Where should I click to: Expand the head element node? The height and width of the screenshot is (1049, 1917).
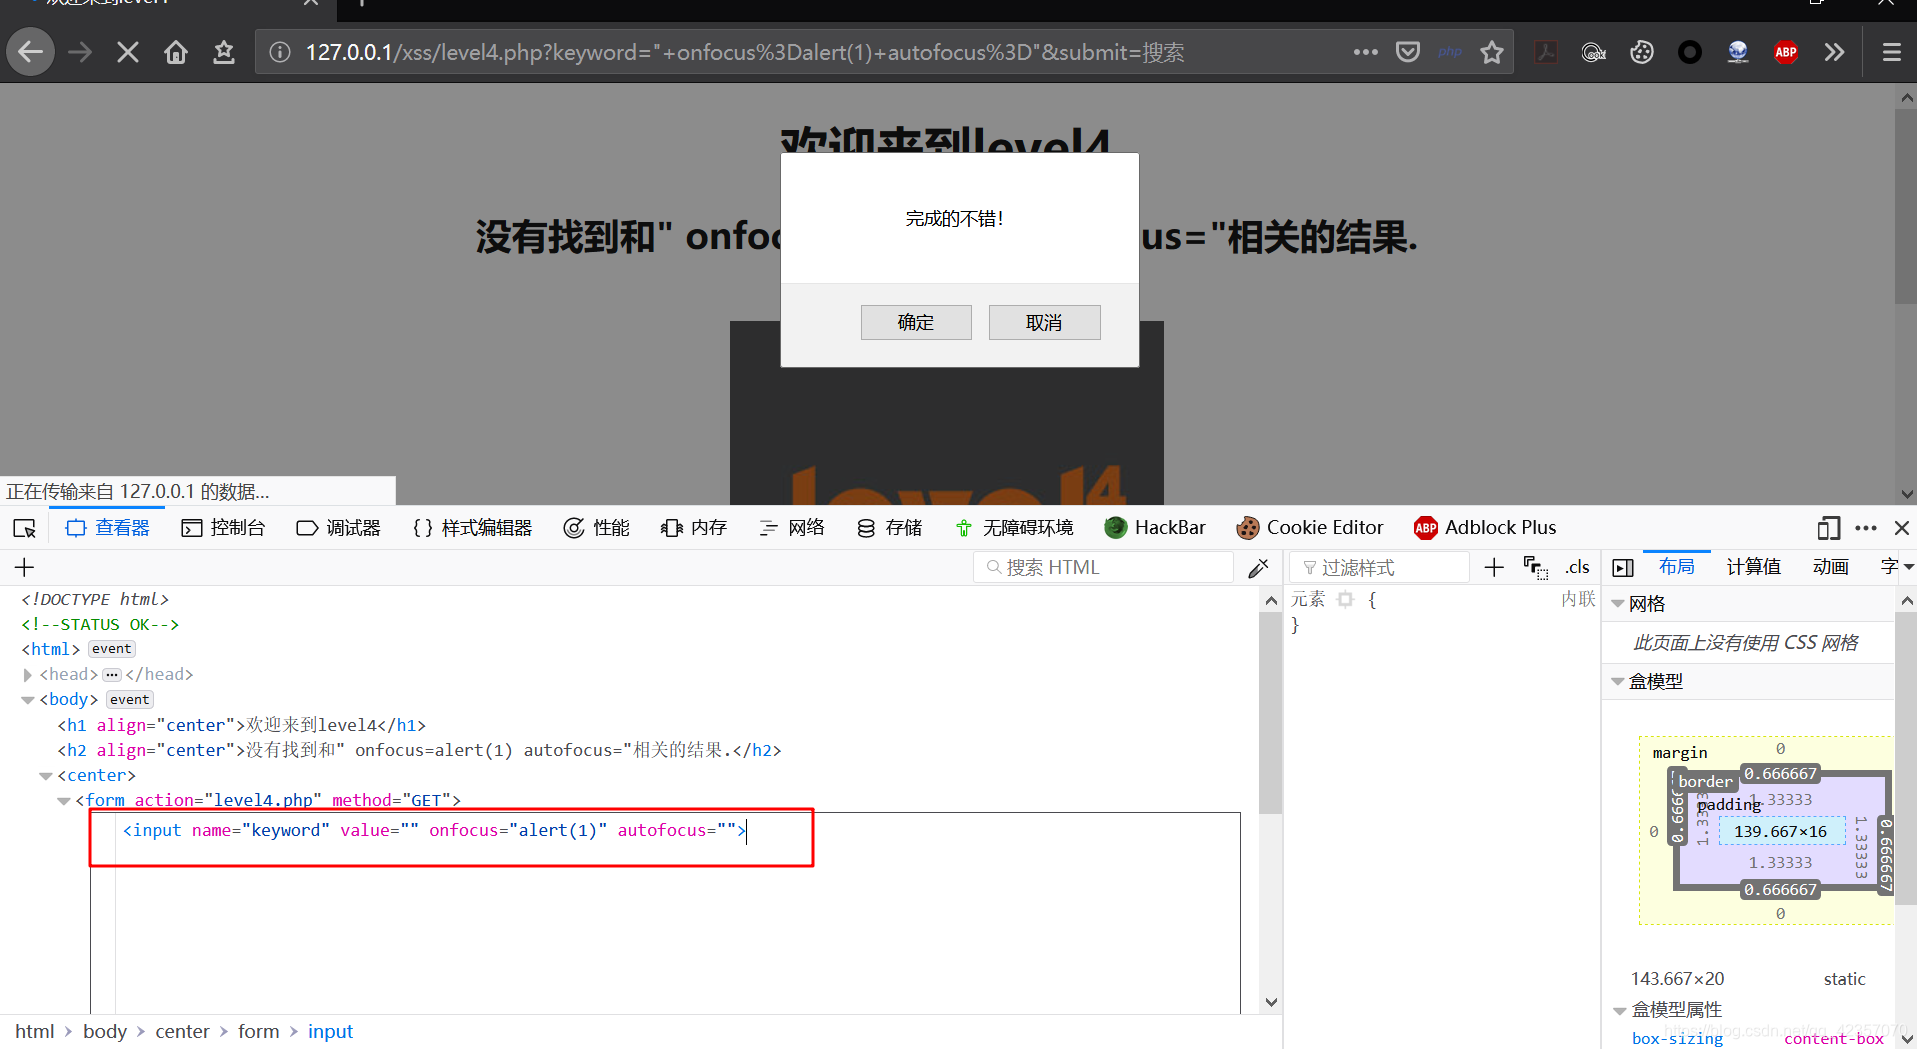pos(28,675)
